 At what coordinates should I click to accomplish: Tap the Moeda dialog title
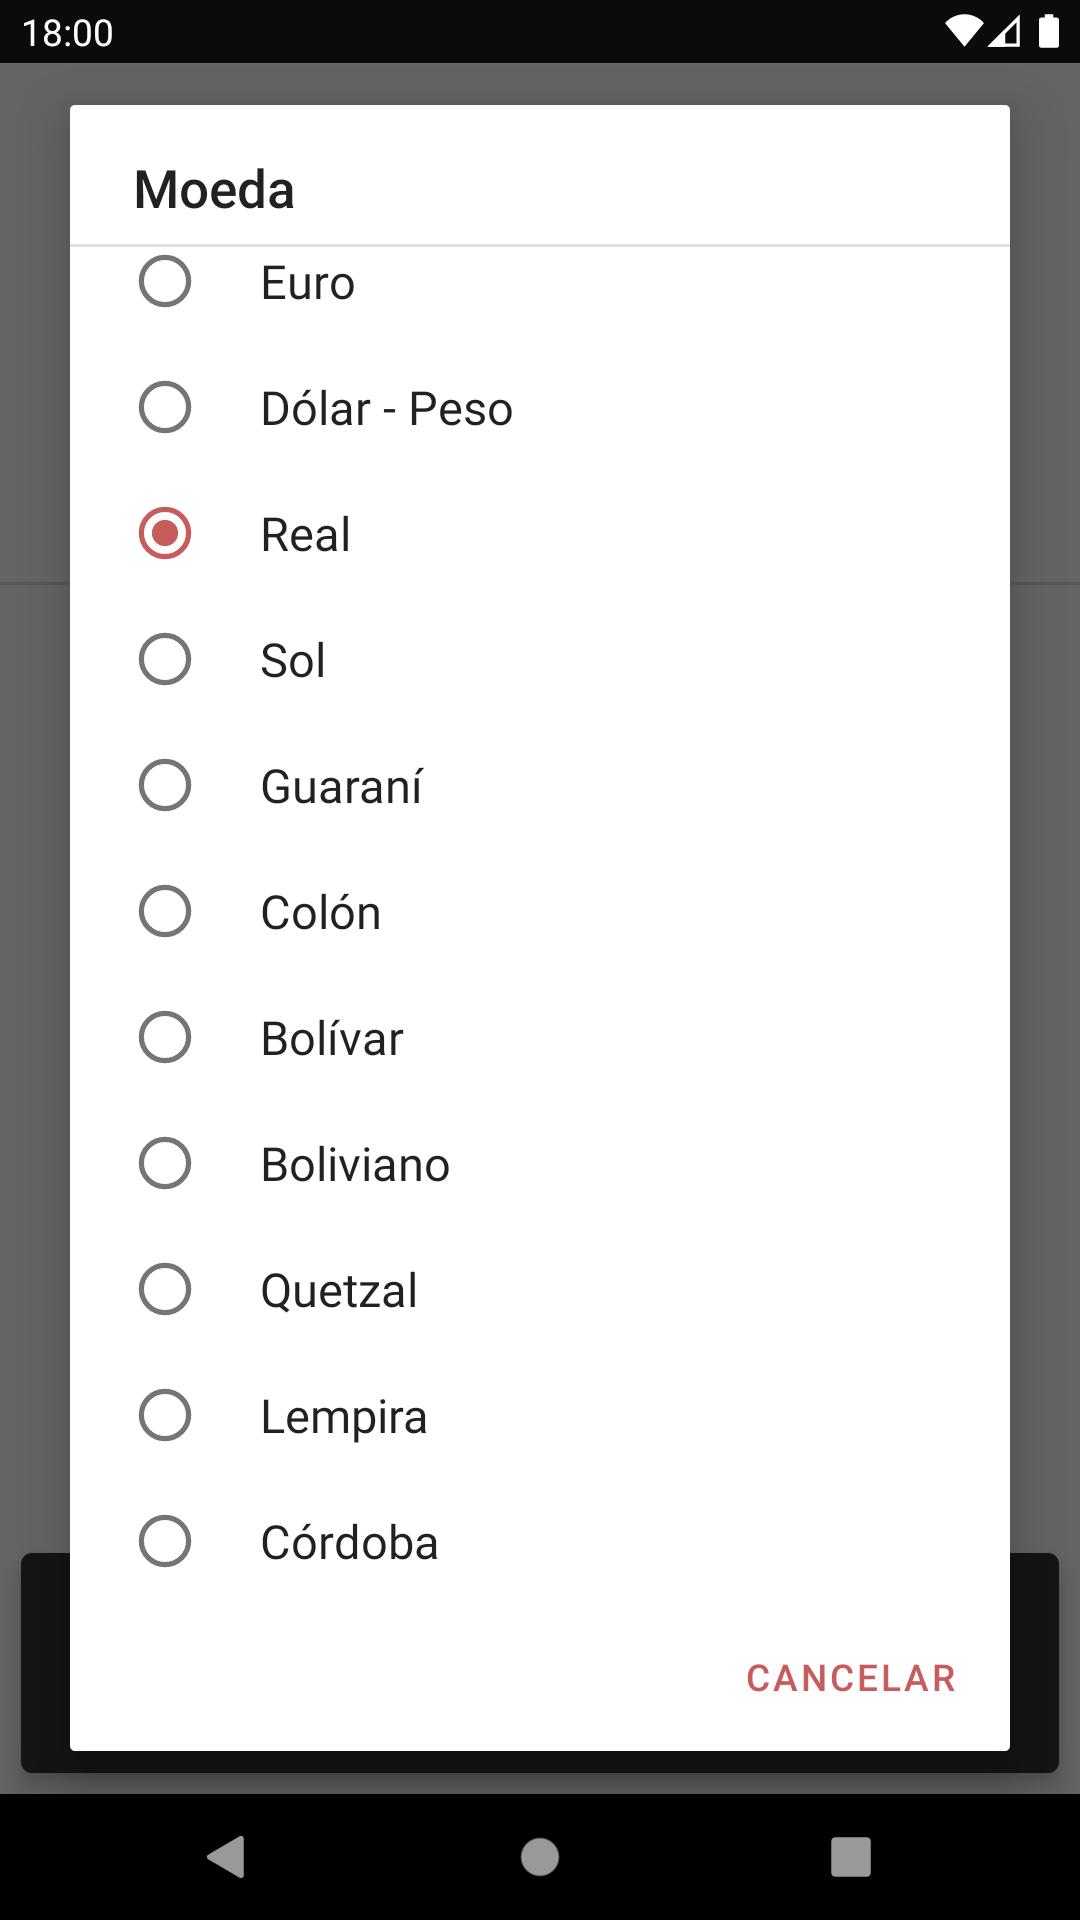[214, 189]
